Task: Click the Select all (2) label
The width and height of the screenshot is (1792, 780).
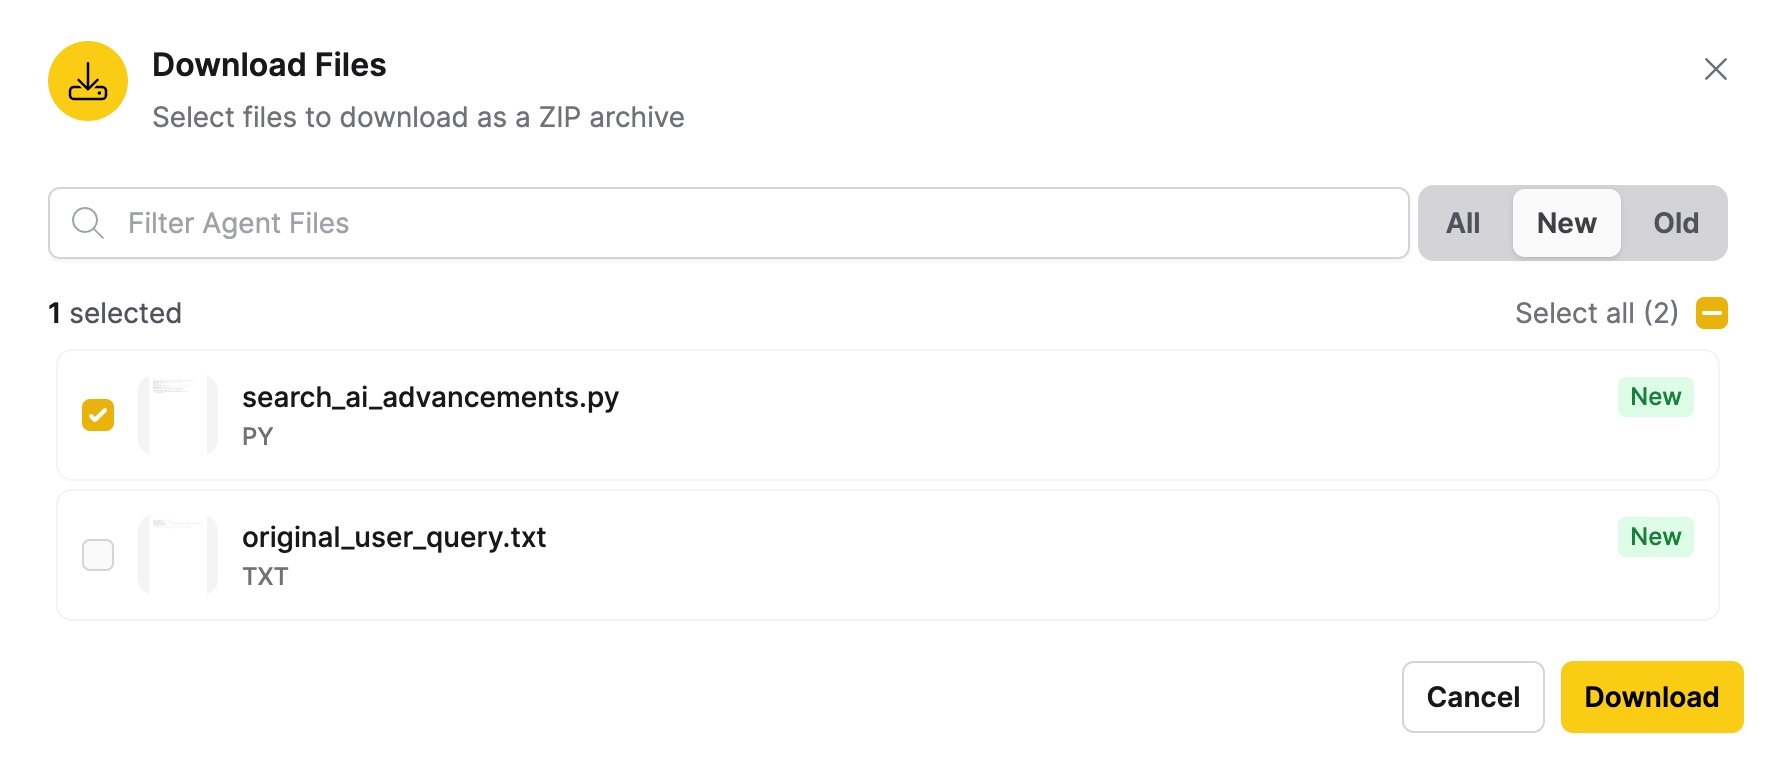Action: pyautogui.click(x=1596, y=313)
